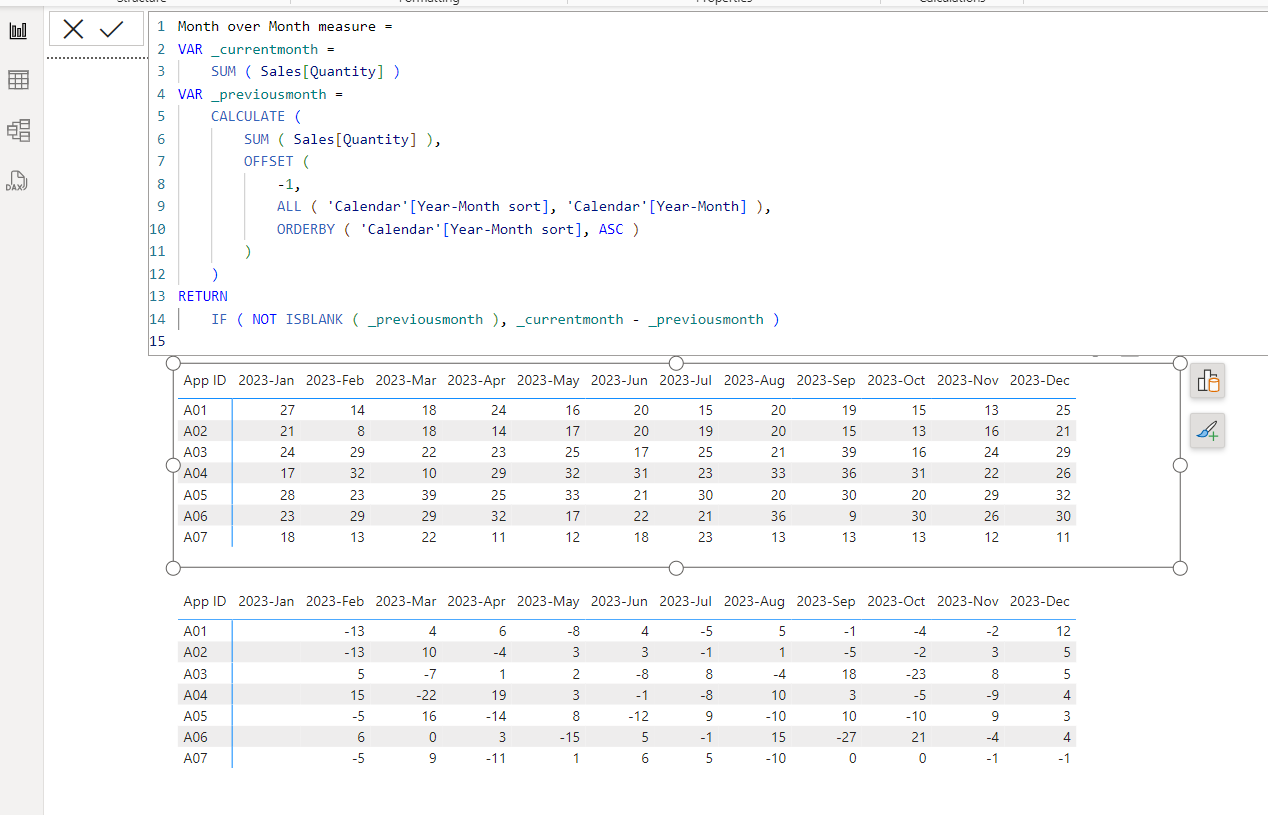Open DAX query view icon
This screenshot has height=815, width=1268.
(x=18, y=181)
